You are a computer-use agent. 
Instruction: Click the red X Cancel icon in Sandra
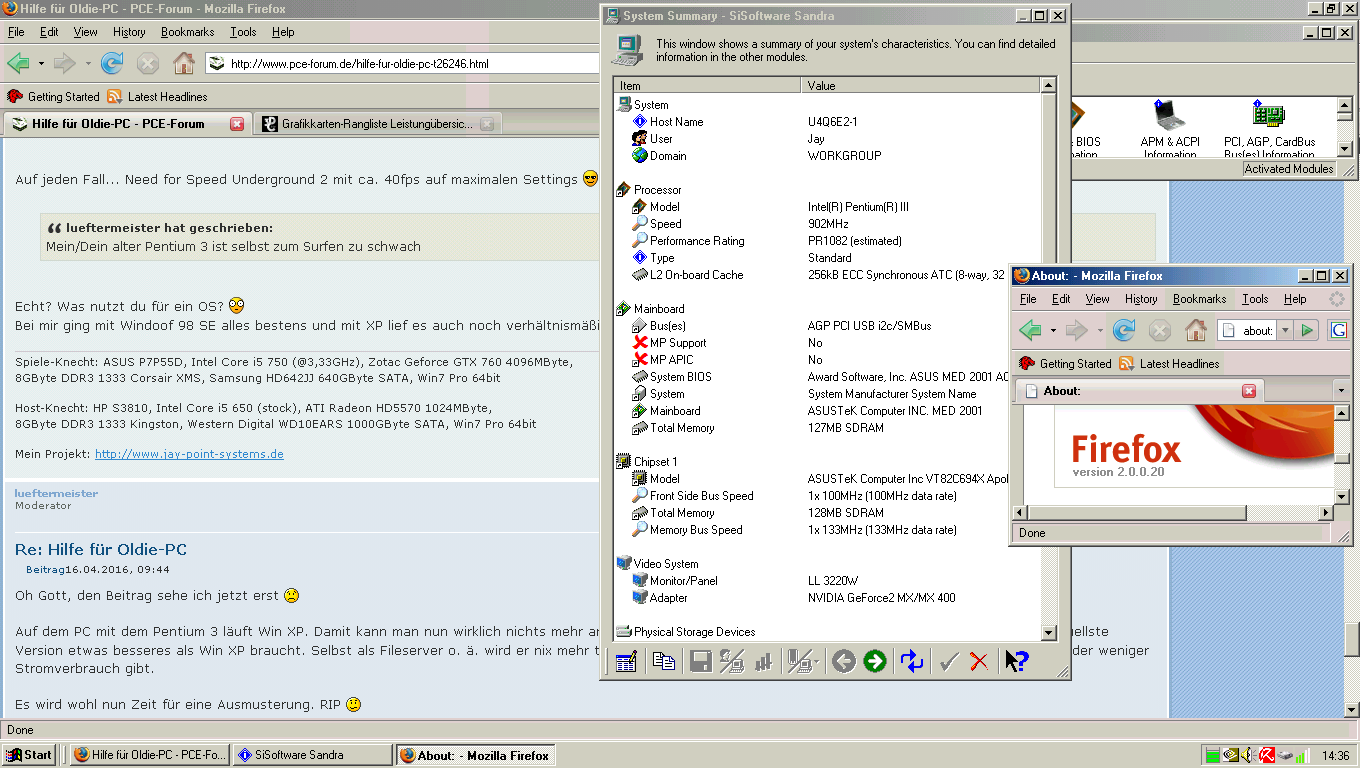click(x=979, y=661)
